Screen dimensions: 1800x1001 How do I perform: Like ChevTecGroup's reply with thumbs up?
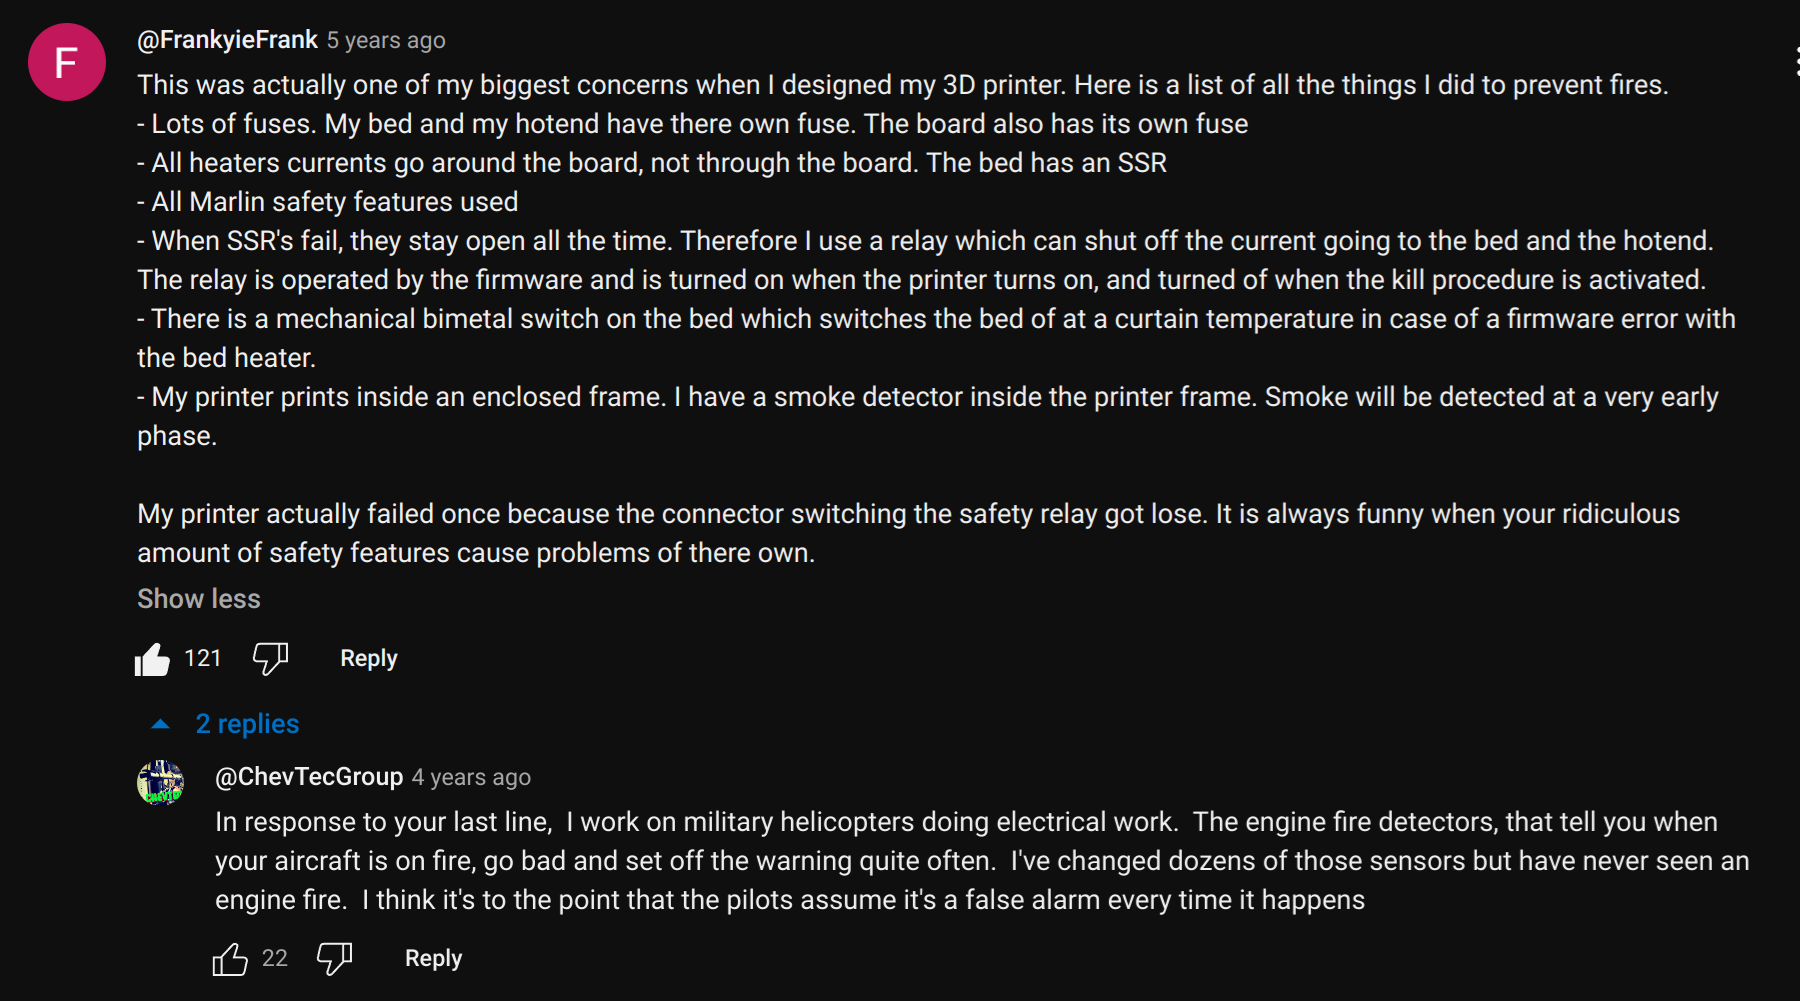coord(230,959)
